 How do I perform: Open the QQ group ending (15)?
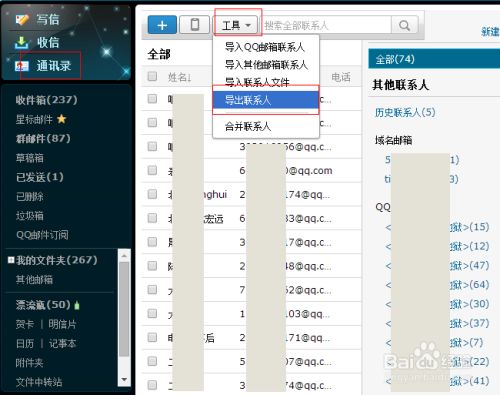pos(470,227)
